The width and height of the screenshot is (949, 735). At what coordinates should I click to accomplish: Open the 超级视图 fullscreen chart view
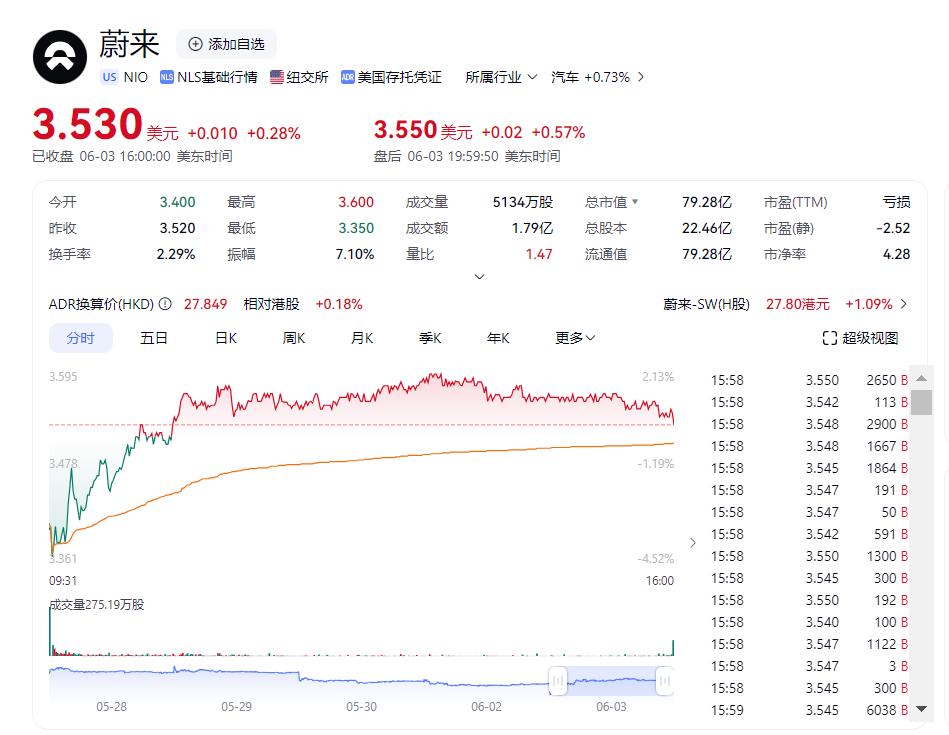pyautogui.click(x=860, y=338)
